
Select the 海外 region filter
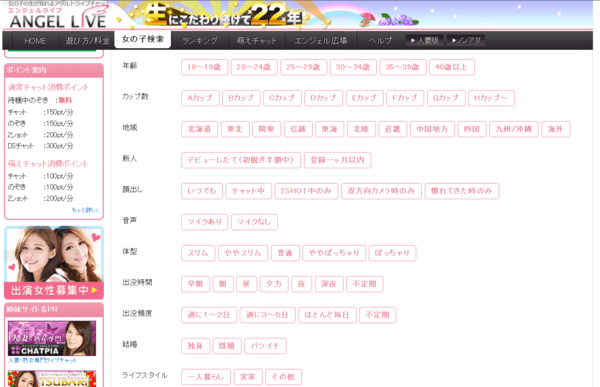point(556,129)
